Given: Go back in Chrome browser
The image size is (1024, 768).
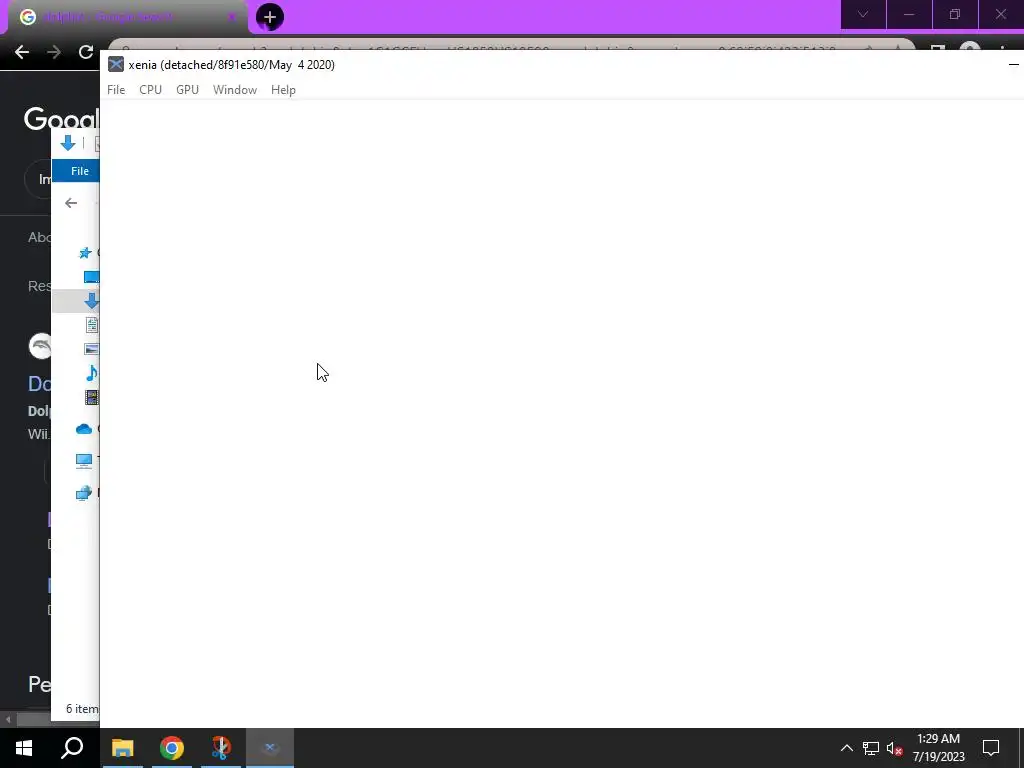Looking at the screenshot, I should (22, 52).
